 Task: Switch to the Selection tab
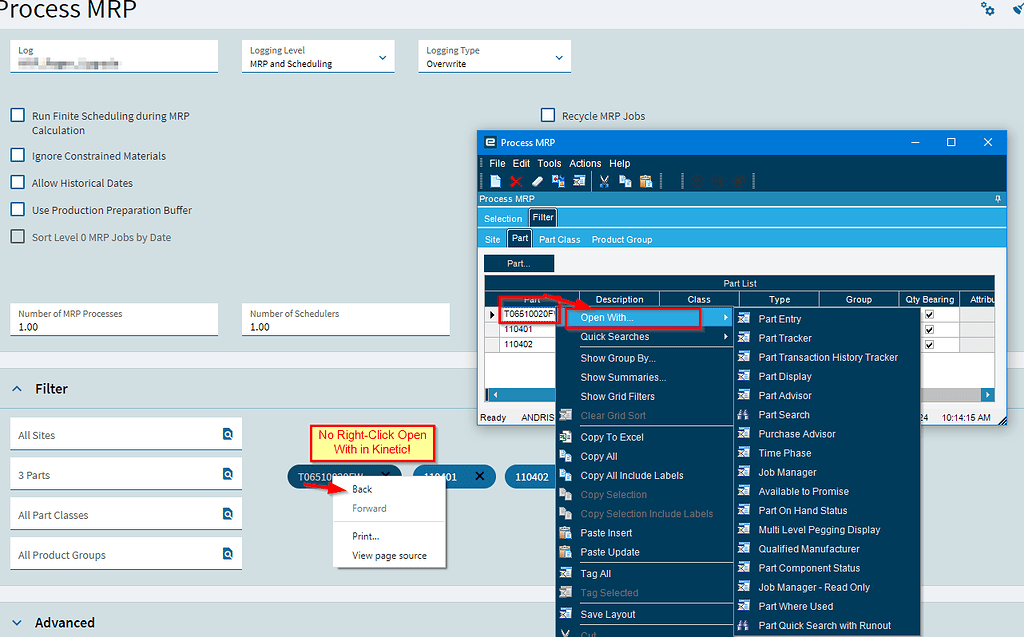click(503, 218)
